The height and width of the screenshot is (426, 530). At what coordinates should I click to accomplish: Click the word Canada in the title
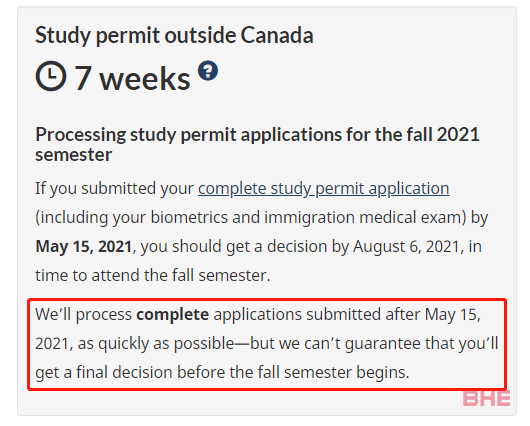(277, 35)
